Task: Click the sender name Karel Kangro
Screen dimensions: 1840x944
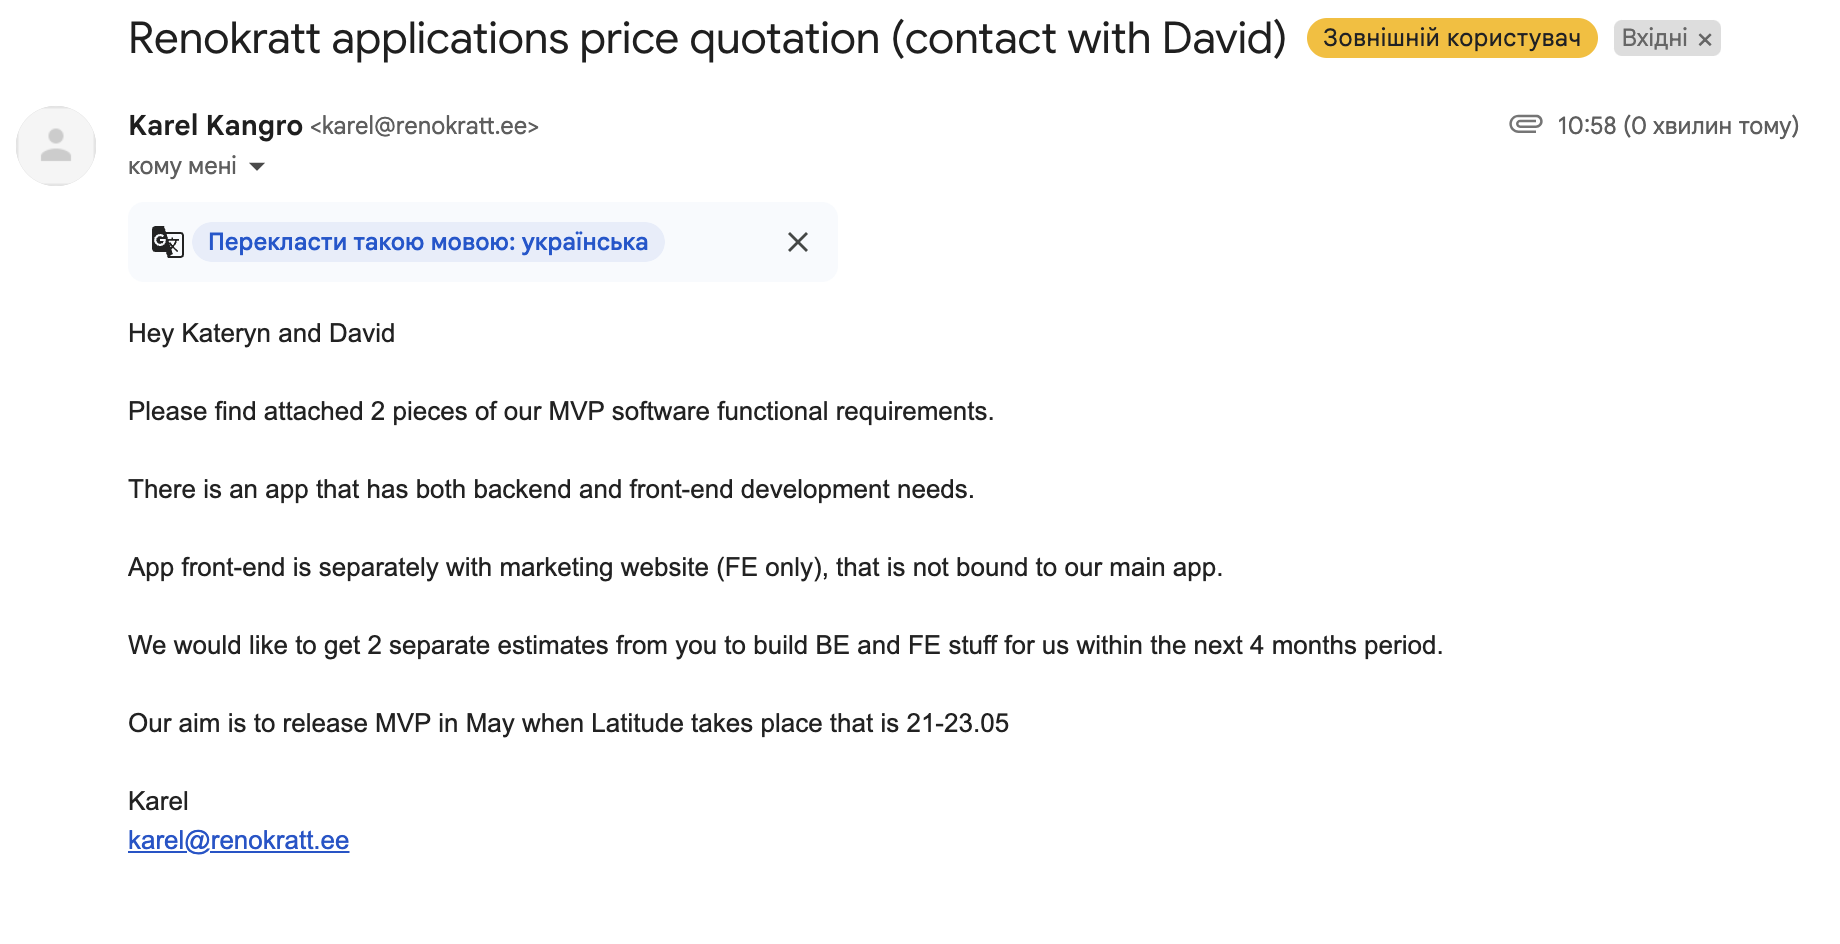Action: click(x=215, y=125)
